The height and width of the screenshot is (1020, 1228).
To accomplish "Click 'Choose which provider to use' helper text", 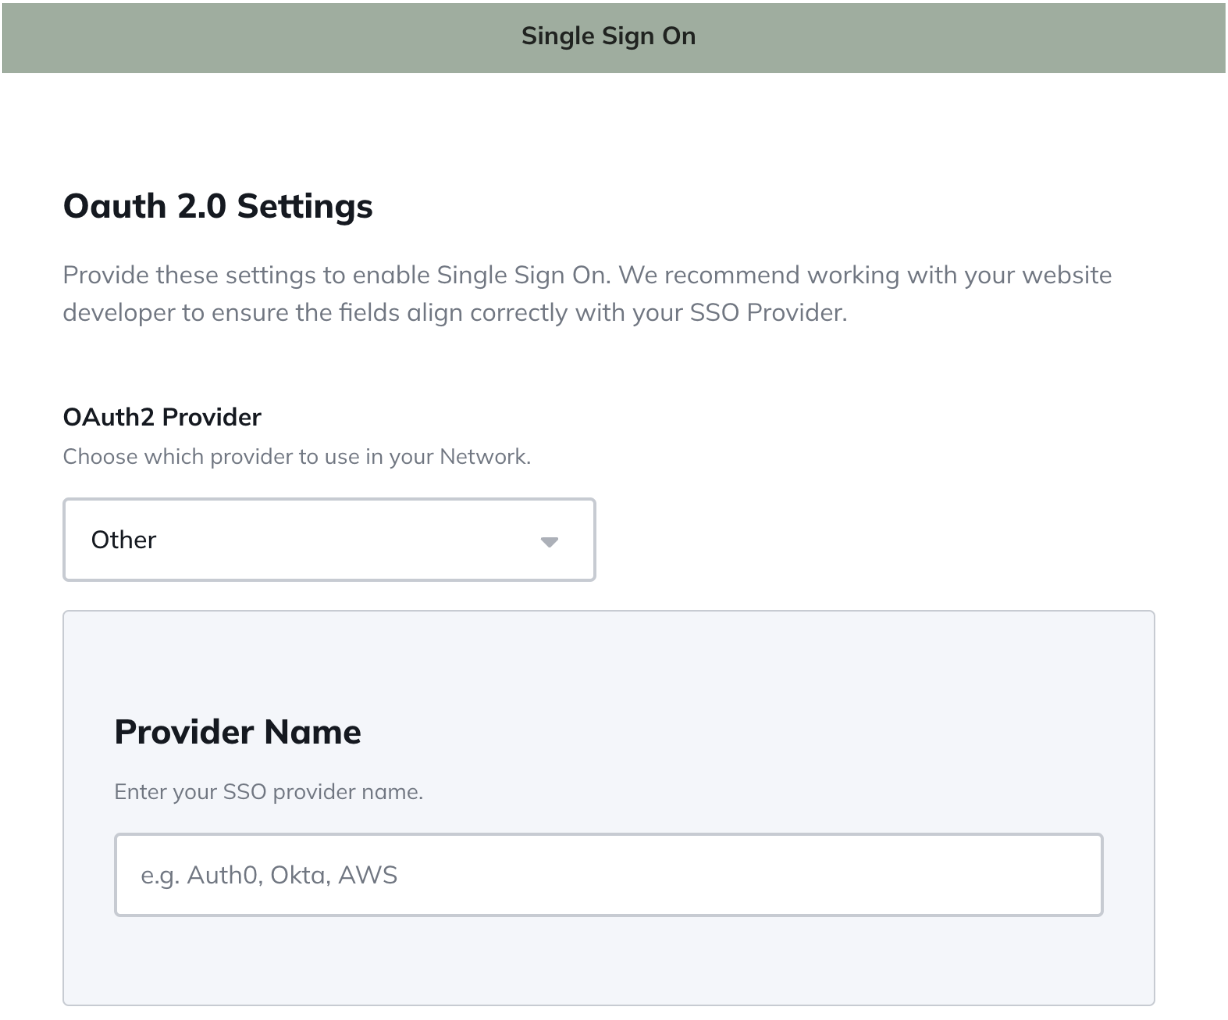I will coord(296,457).
